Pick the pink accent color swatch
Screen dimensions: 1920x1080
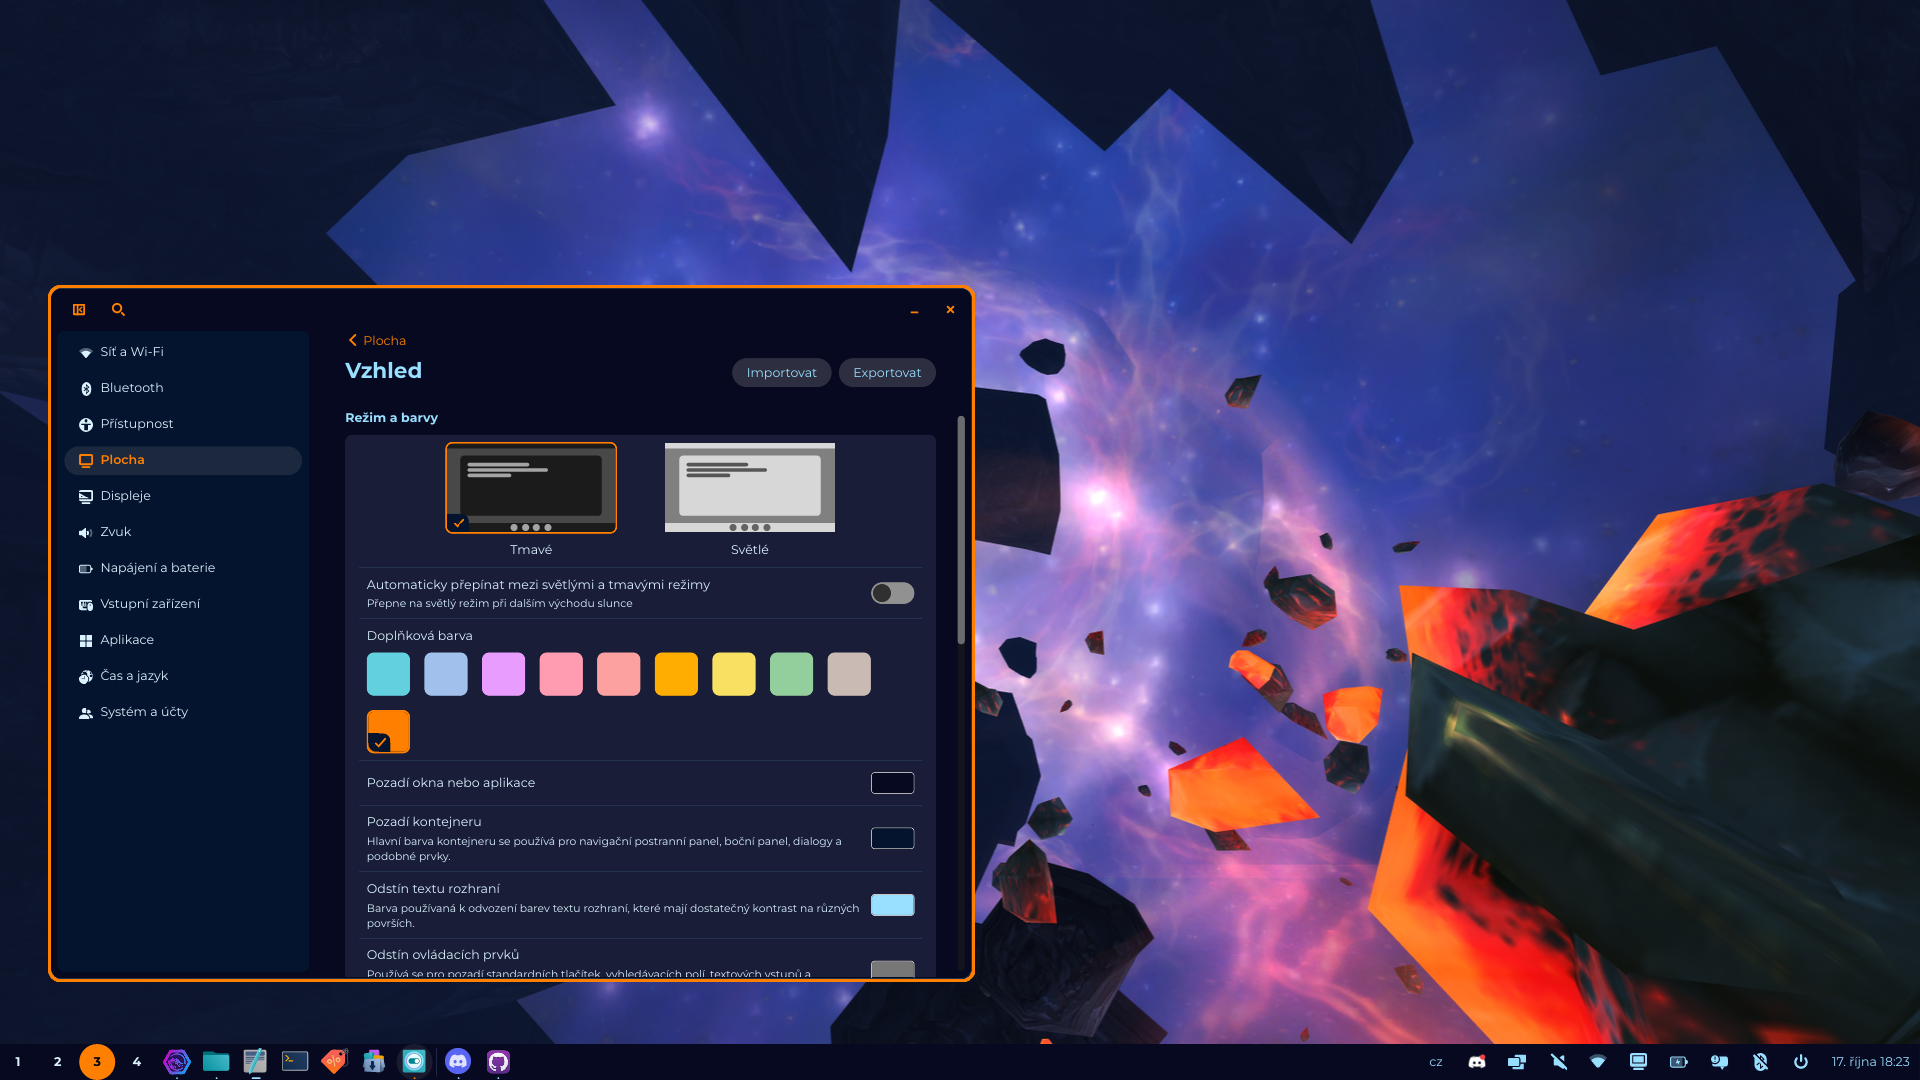(x=561, y=674)
